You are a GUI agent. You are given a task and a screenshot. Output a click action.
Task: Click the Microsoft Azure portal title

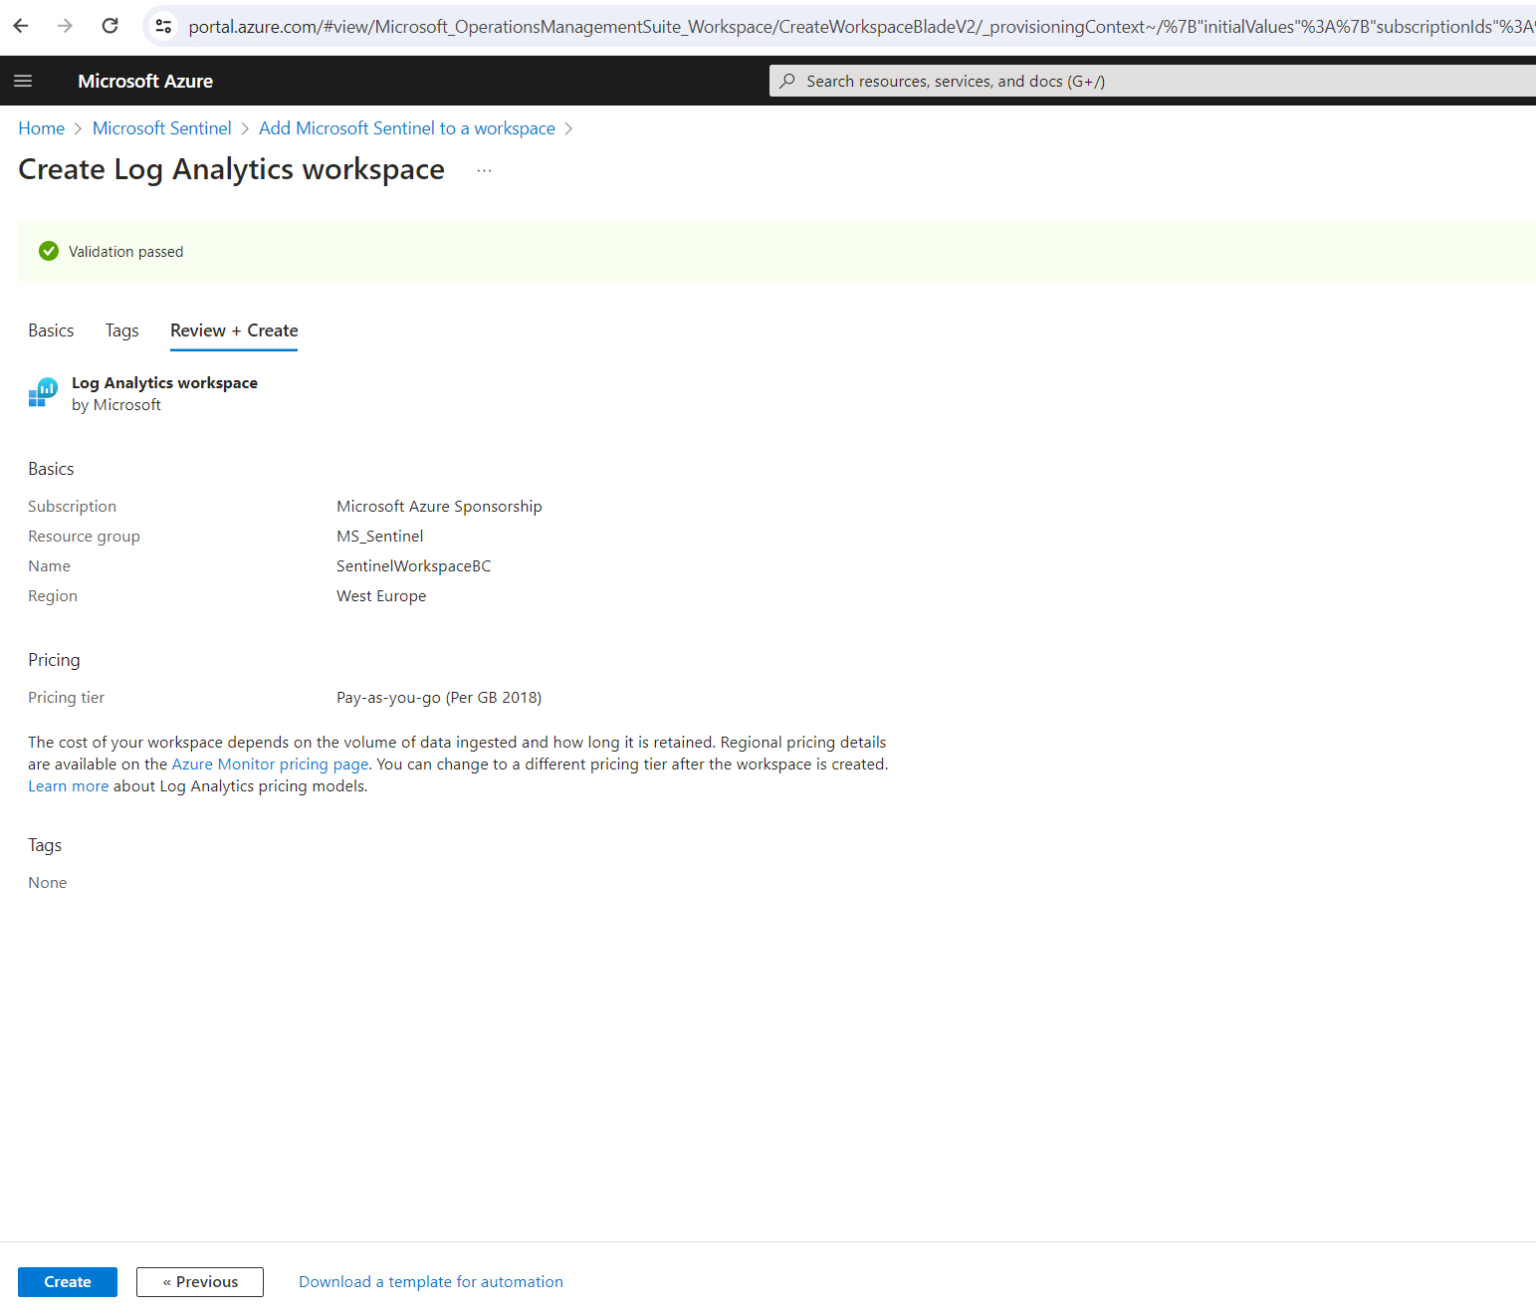click(145, 81)
